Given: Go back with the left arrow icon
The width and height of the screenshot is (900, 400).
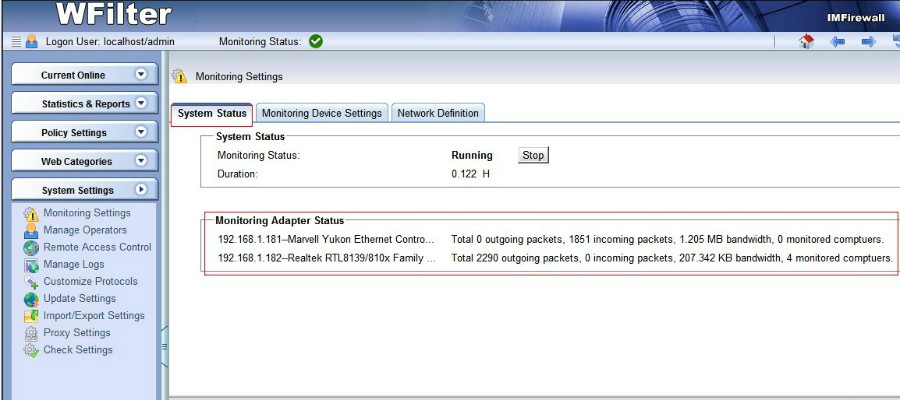Looking at the screenshot, I should coord(837,41).
